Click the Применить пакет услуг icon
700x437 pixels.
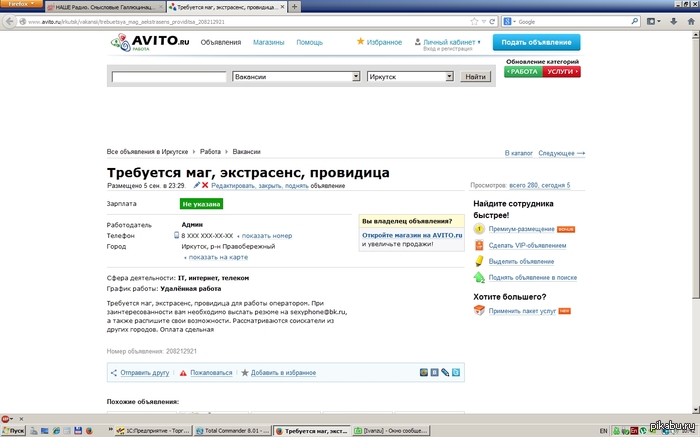(x=479, y=311)
